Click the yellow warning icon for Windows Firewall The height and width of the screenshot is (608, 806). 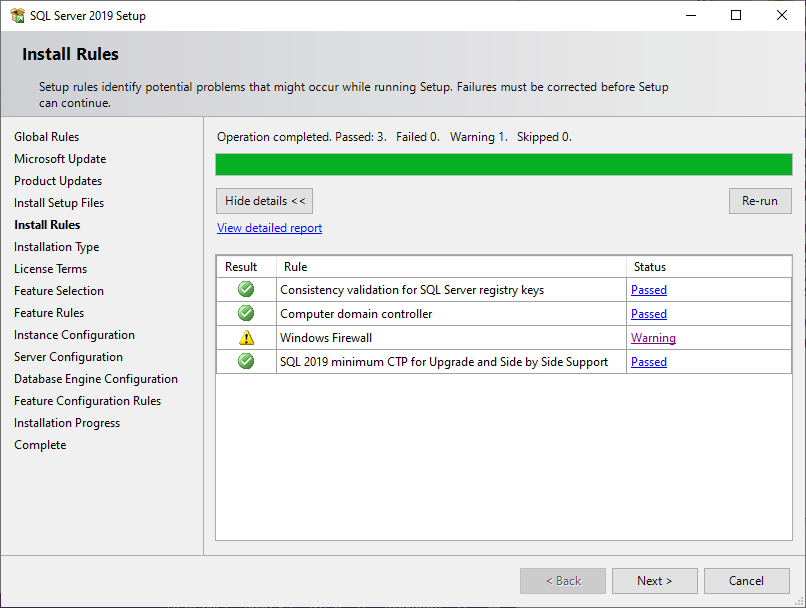pyautogui.click(x=246, y=338)
